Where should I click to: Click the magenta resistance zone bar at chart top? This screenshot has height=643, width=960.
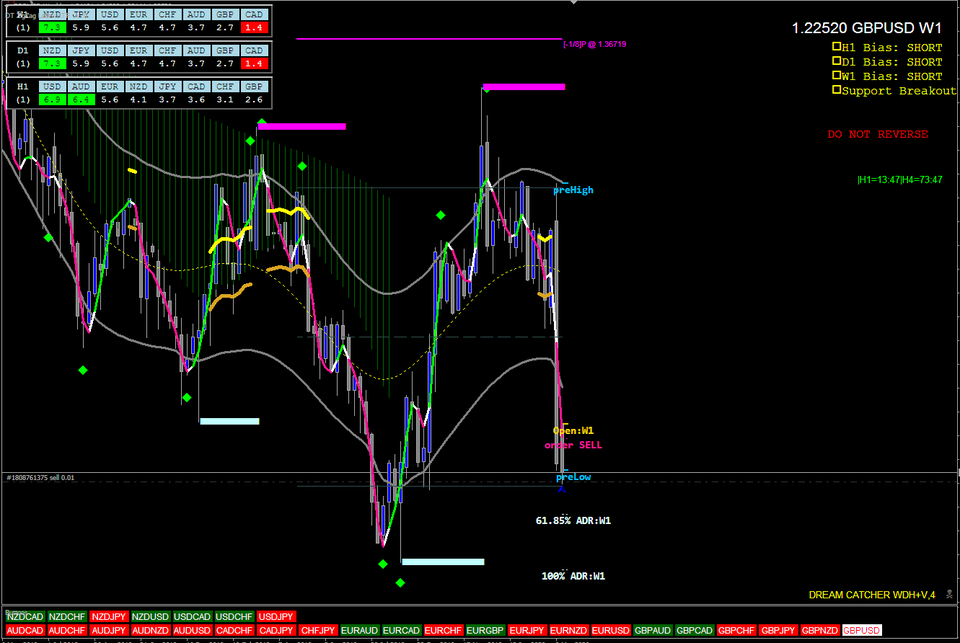point(525,87)
